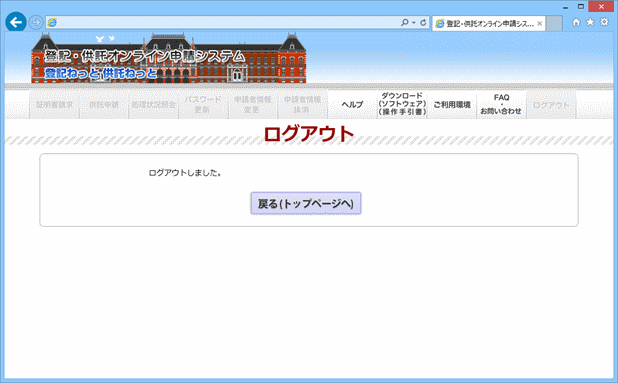Open ダウンロード(ソフトウェア)(操作手引書) menu

click(x=402, y=104)
